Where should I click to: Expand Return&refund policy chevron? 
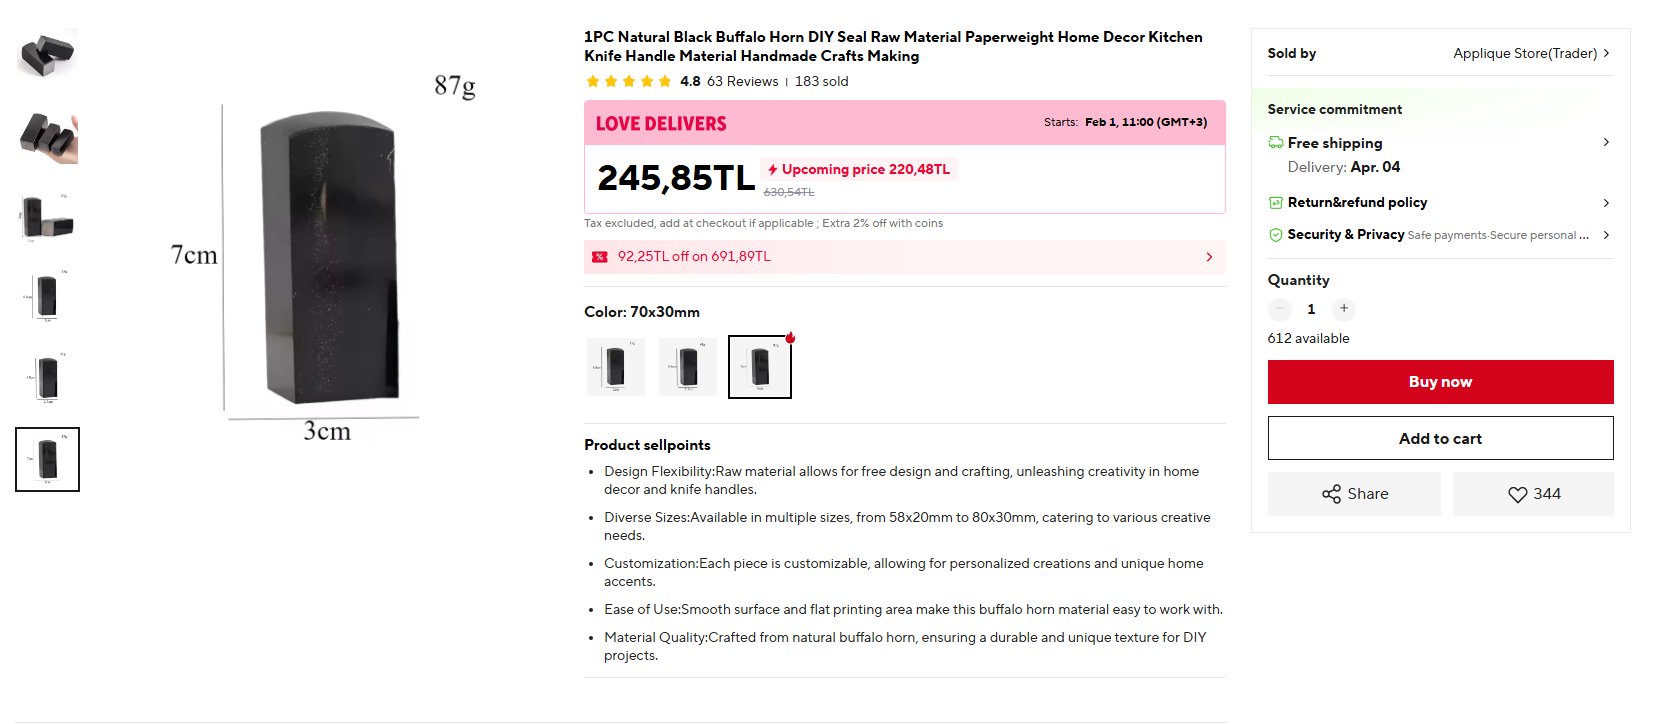click(x=1606, y=203)
